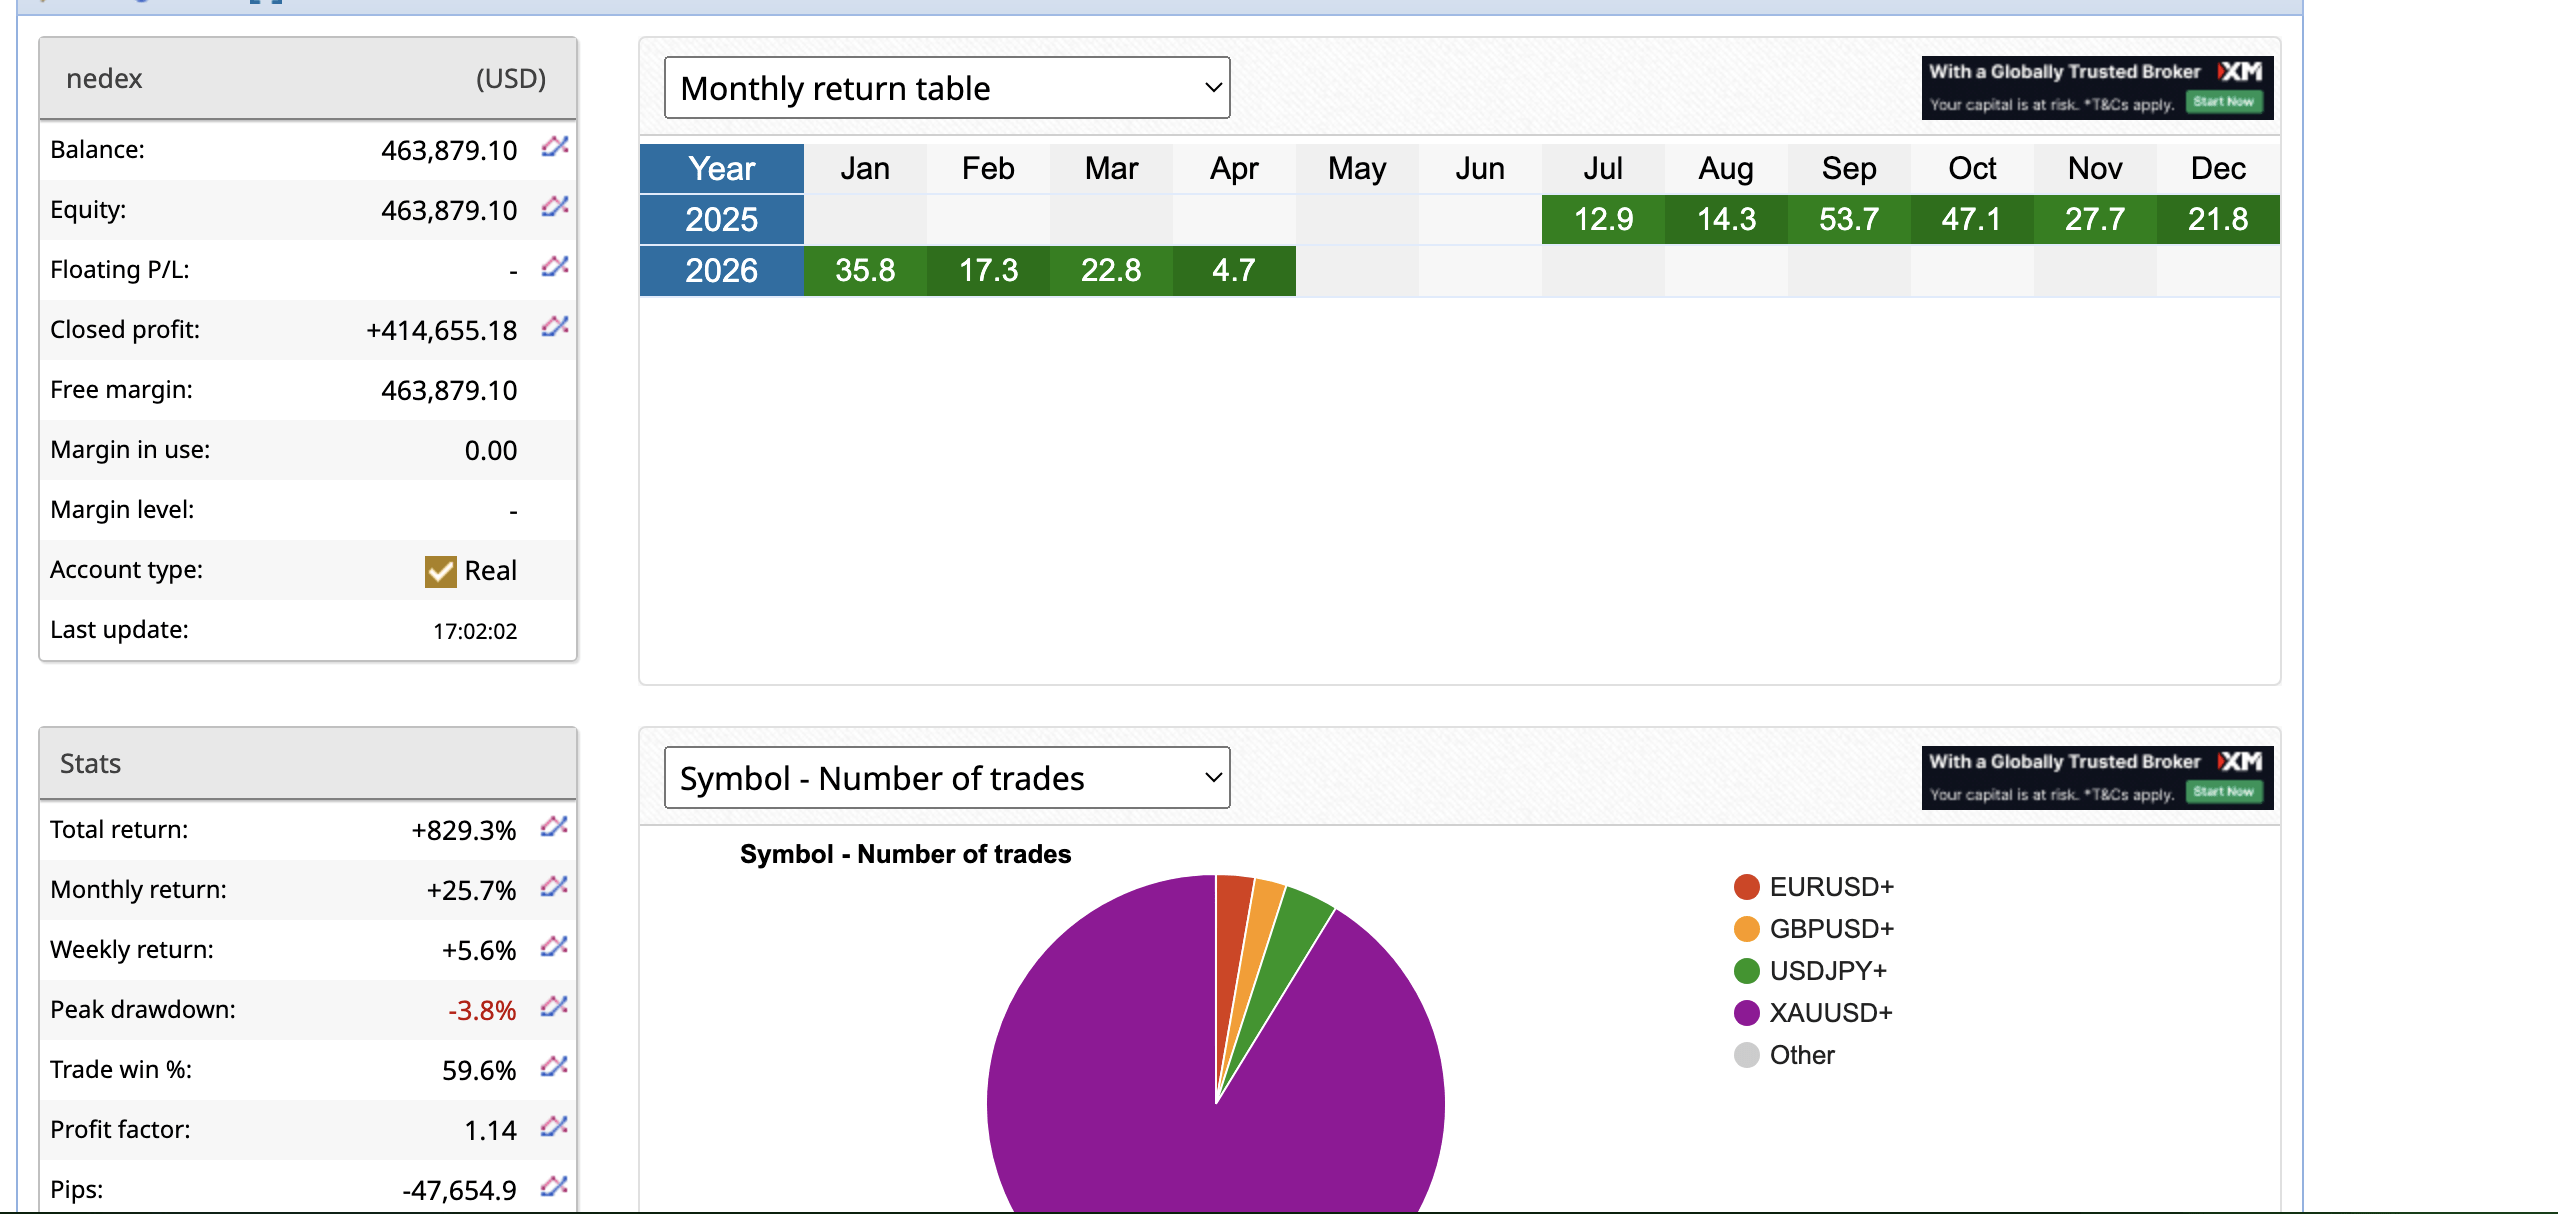
Task: Click the Equity chart icon
Action: pyautogui.click(x=552, y=209)
